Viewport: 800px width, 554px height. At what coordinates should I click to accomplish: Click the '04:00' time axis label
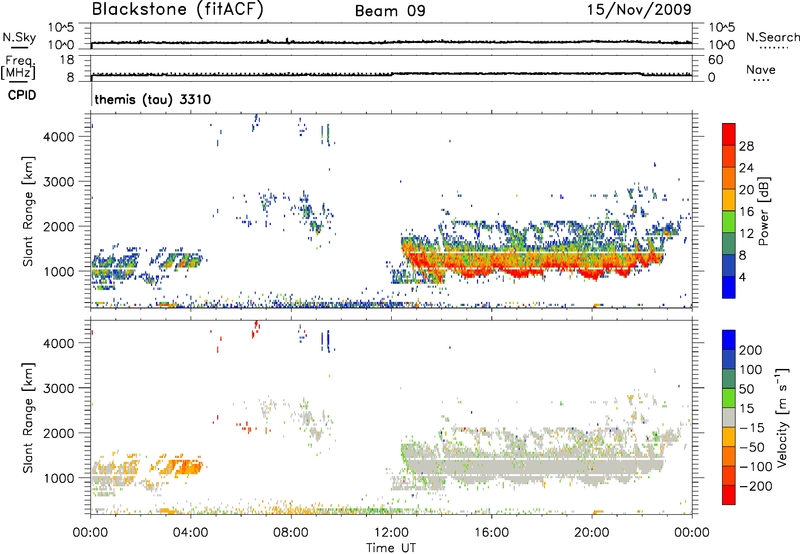(x=190, y=533)
